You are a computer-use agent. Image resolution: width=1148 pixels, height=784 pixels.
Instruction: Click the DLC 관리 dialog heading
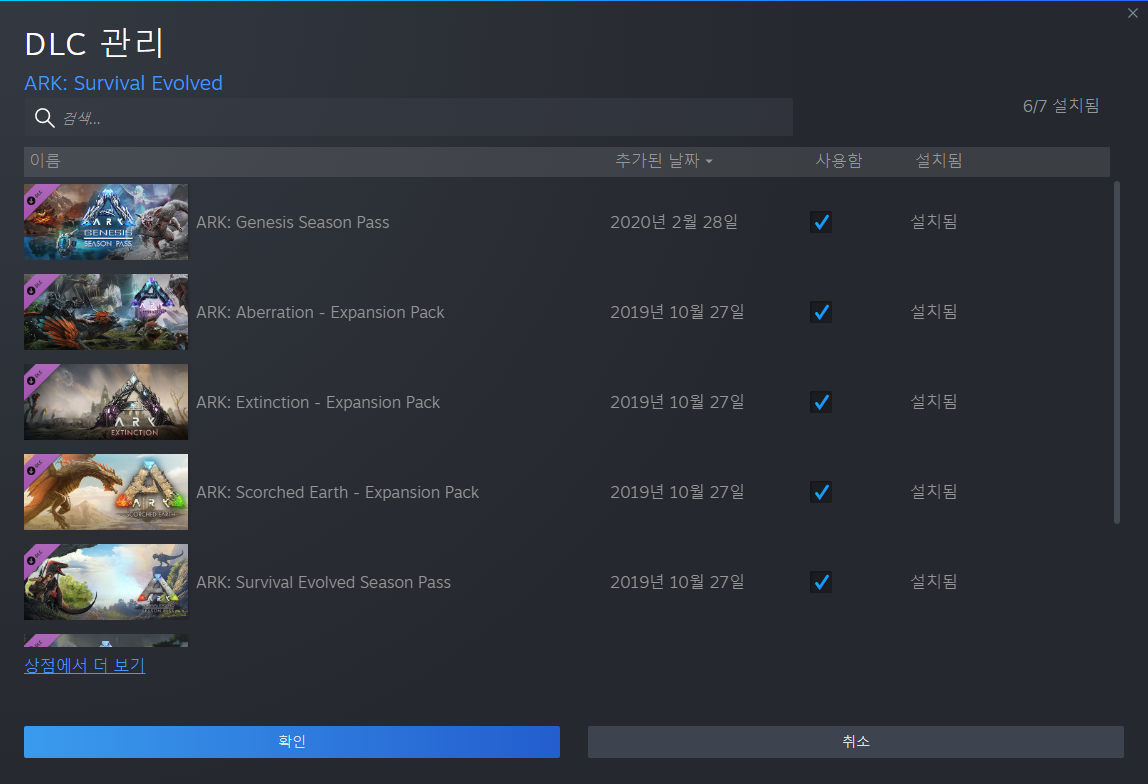[x=94, y=44]
